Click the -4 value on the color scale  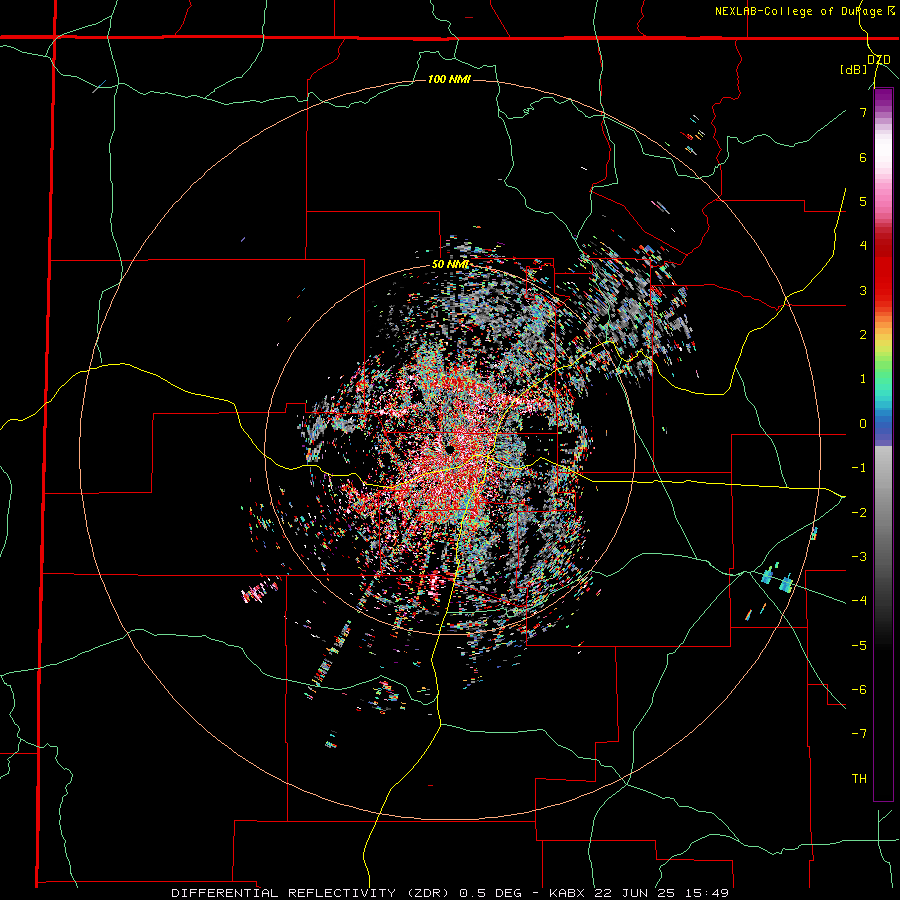[x=859, y=600]
